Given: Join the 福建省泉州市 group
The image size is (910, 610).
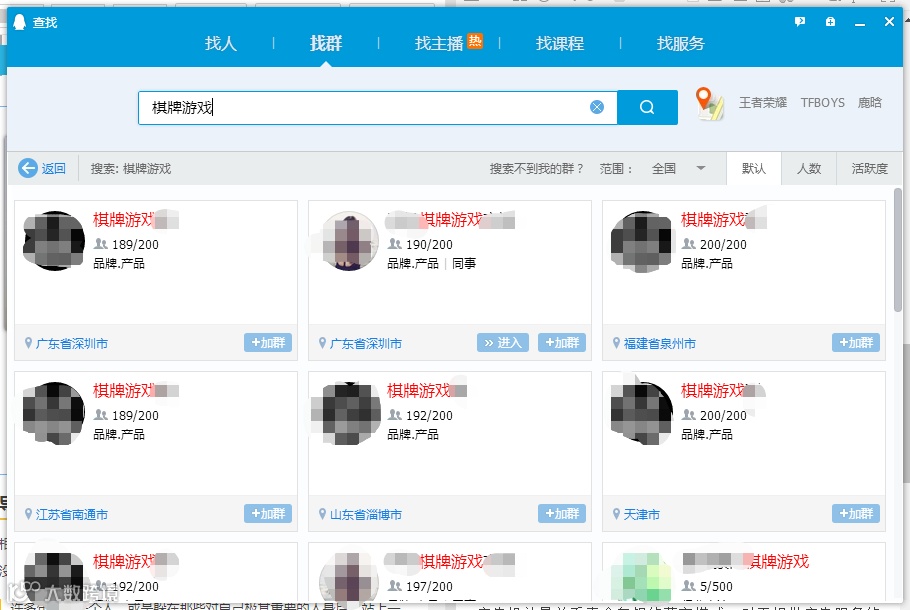Looking at the screenshot, I should click(x=856, y=342).
